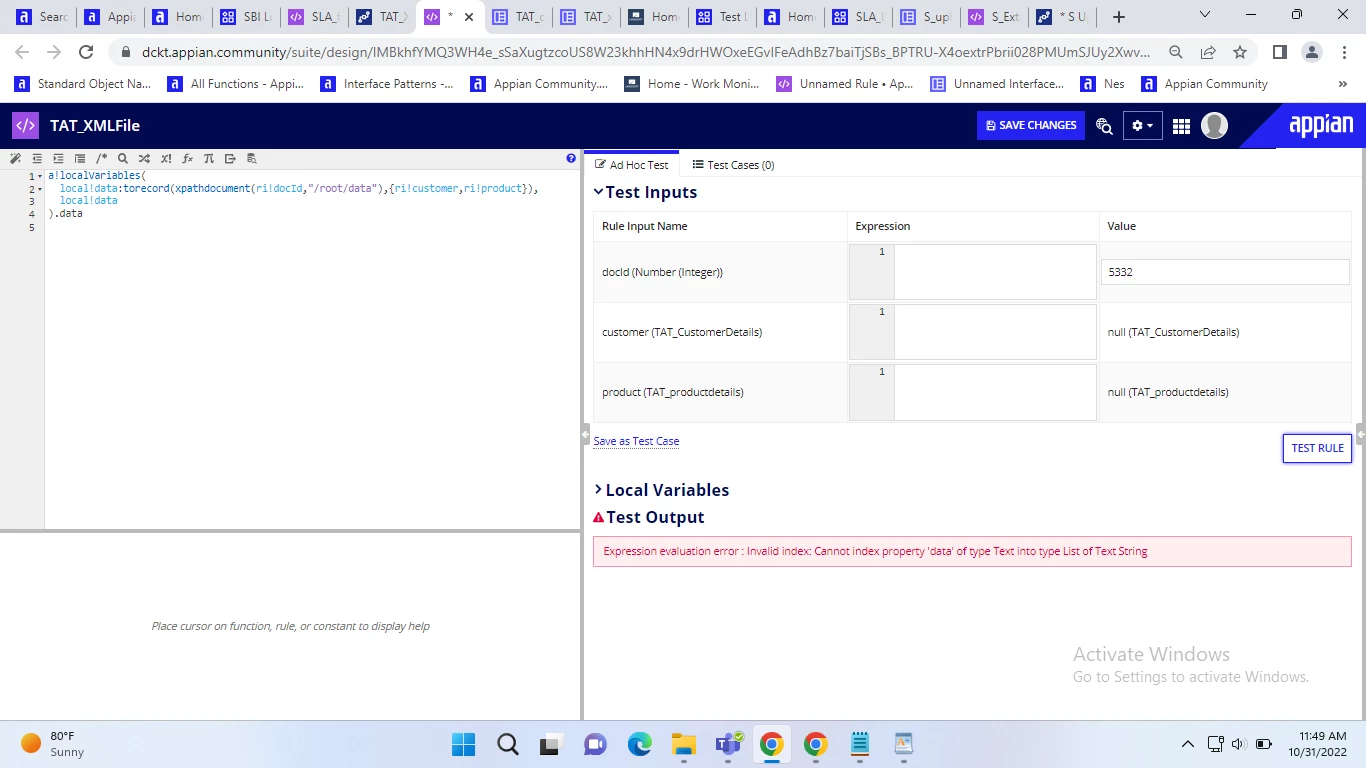Open the user profile avatar
This screenshot has height=768, width=1366.
coord(1214,125)
